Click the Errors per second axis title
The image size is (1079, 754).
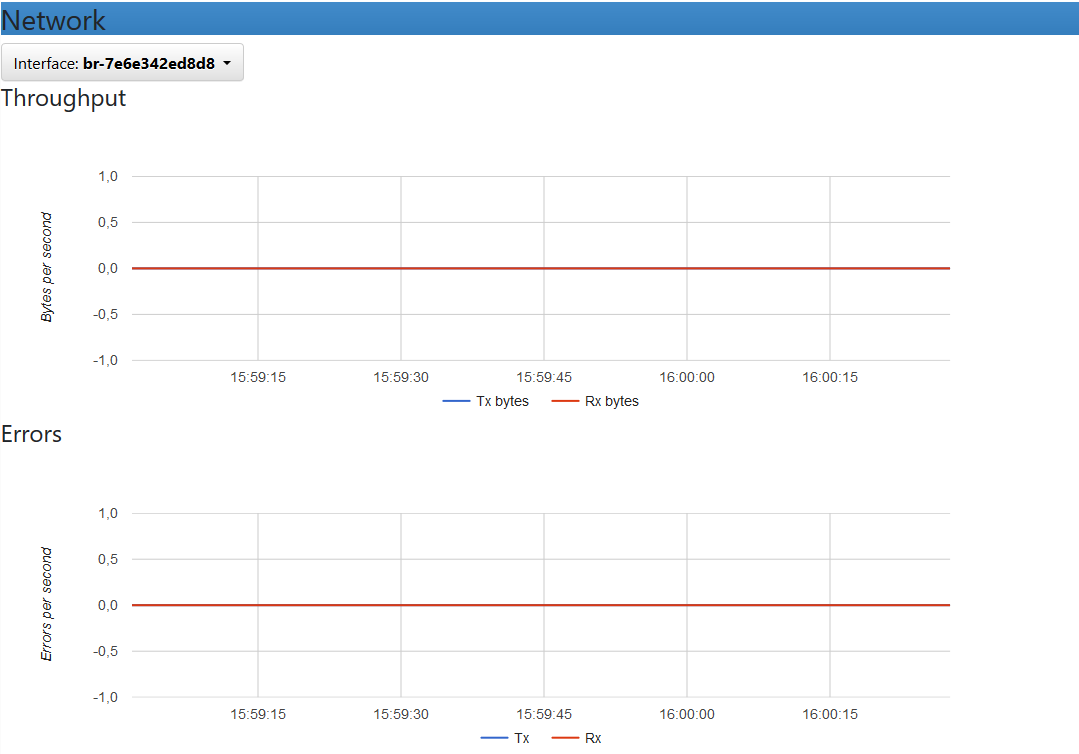[x=46, y=604]
